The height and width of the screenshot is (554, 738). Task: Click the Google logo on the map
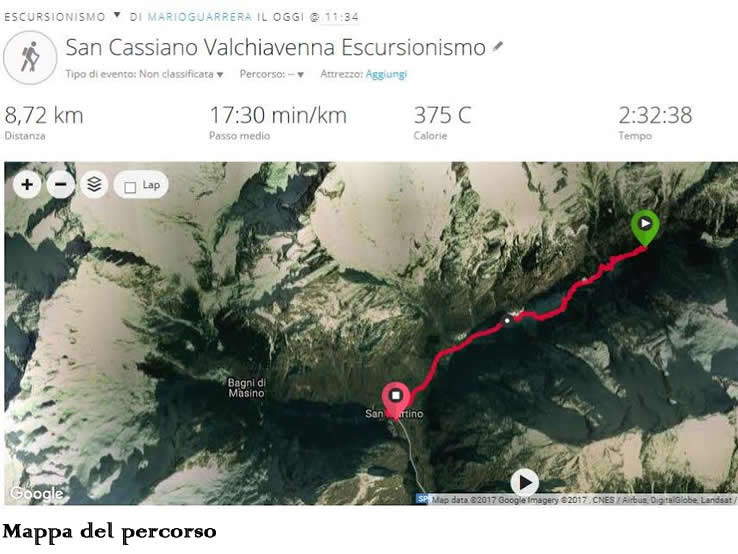[37, 493]
